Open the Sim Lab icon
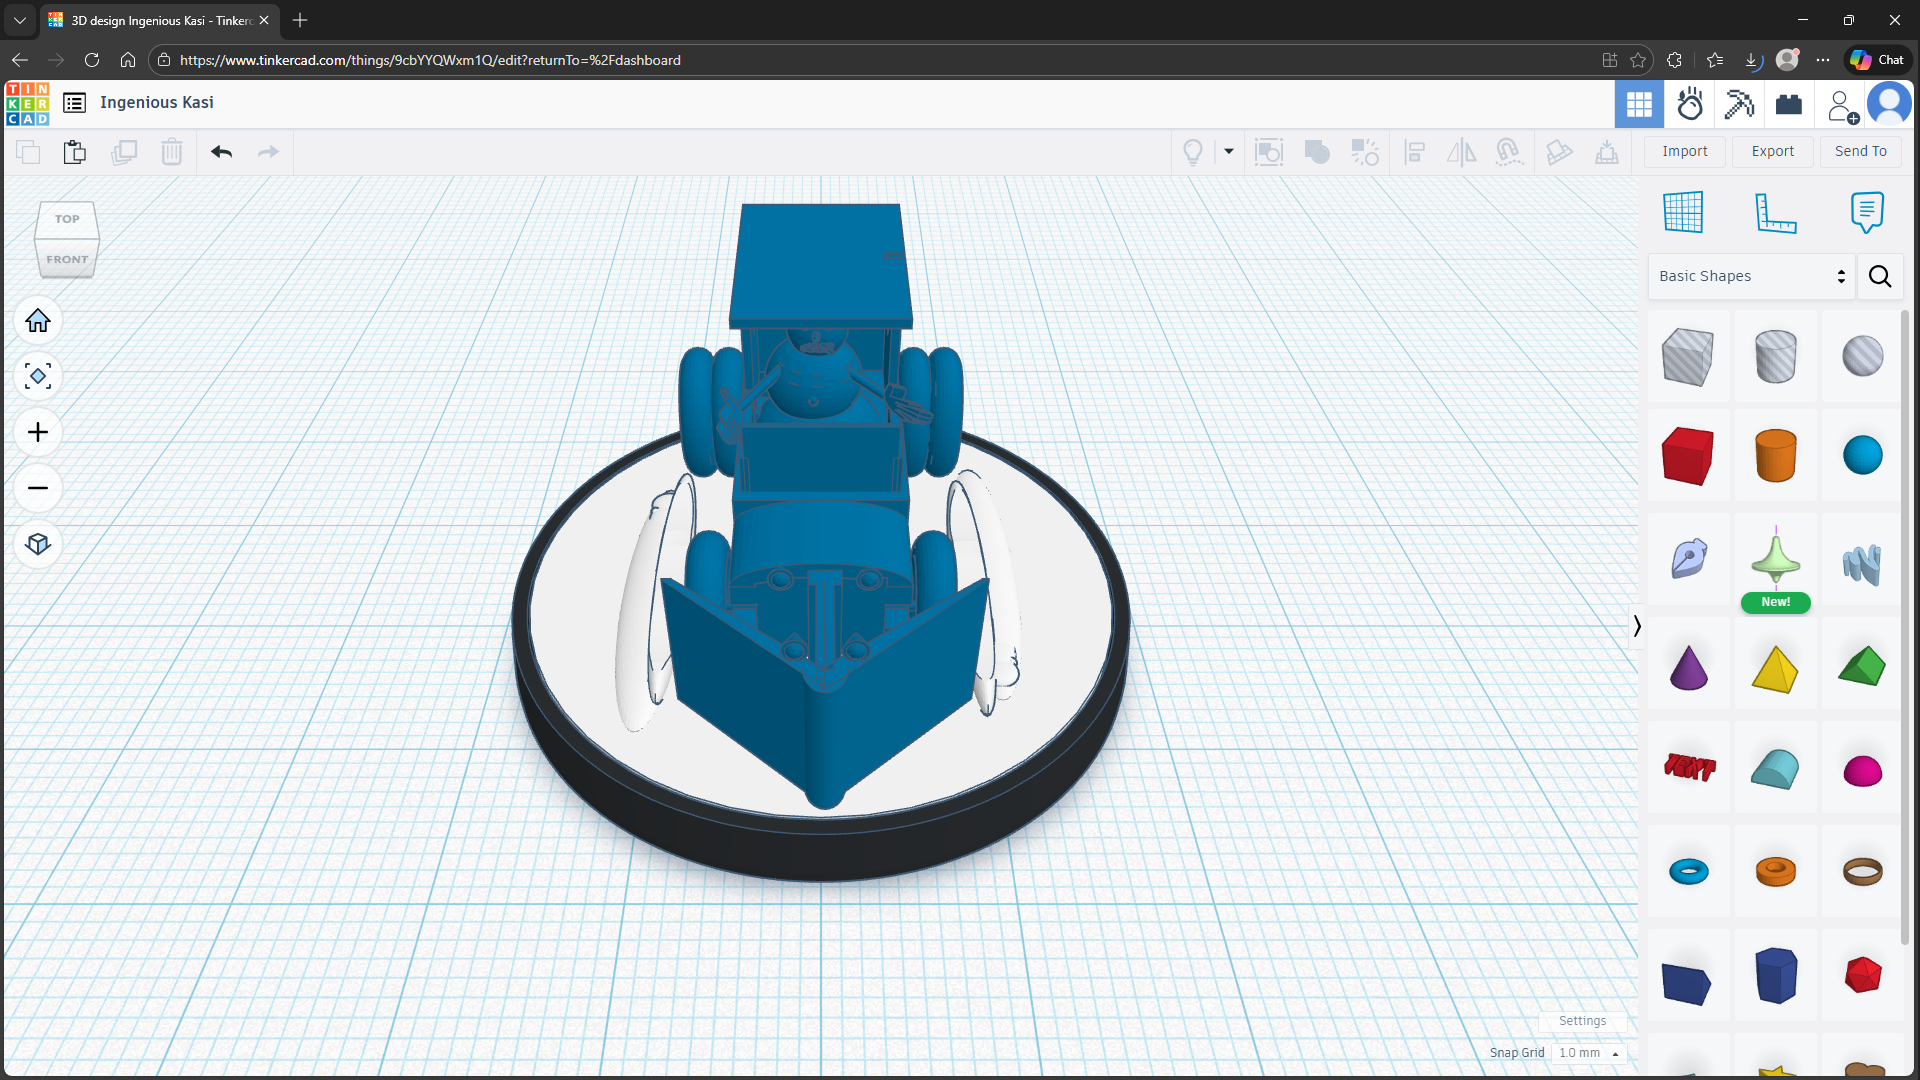This screenshot has width=1920, height=1080. pos(1690,104)
